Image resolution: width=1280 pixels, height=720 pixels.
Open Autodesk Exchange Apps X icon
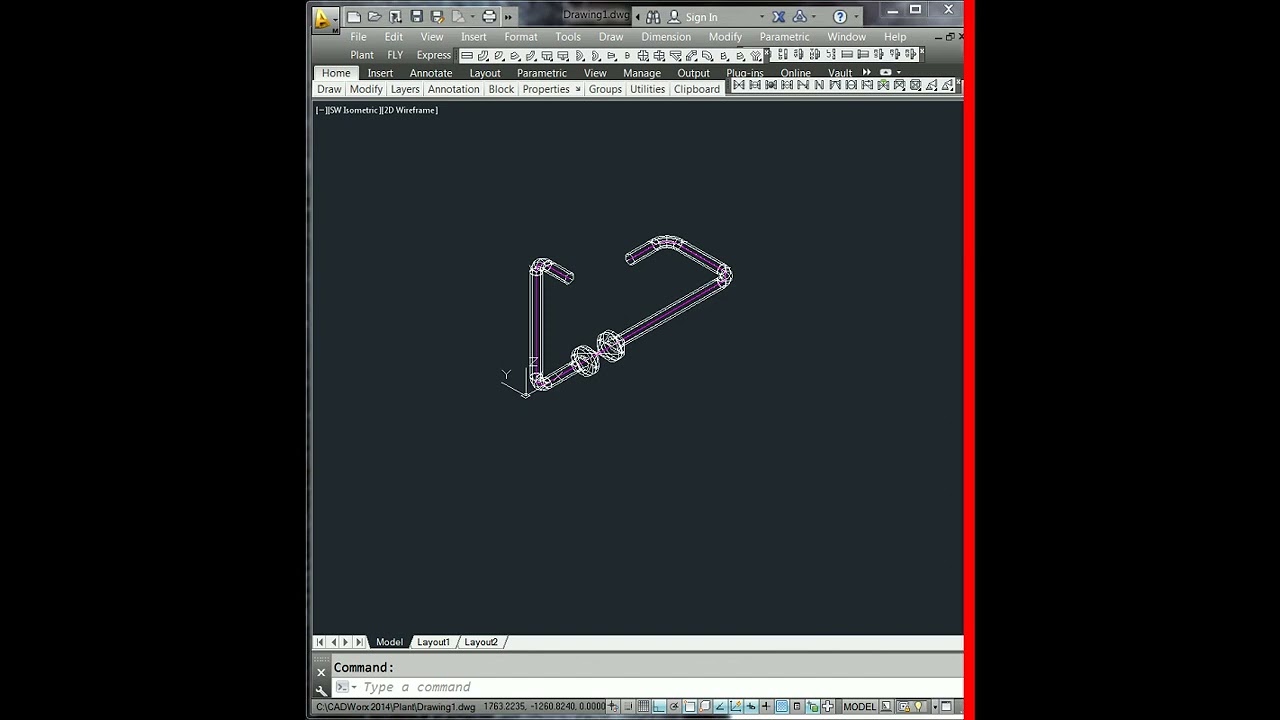click(779, 17)
